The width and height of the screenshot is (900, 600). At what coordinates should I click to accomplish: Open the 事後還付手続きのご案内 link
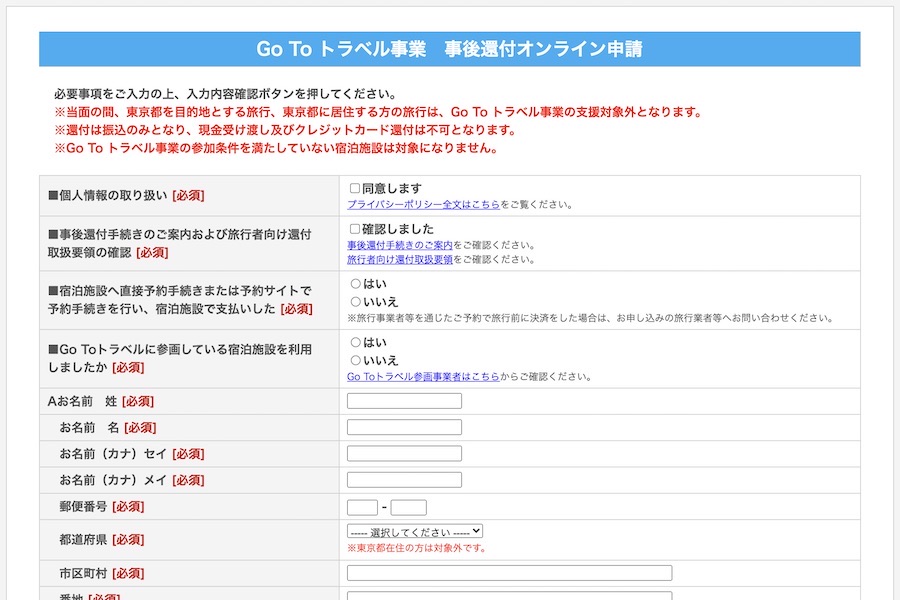click(x=399, y=245)
